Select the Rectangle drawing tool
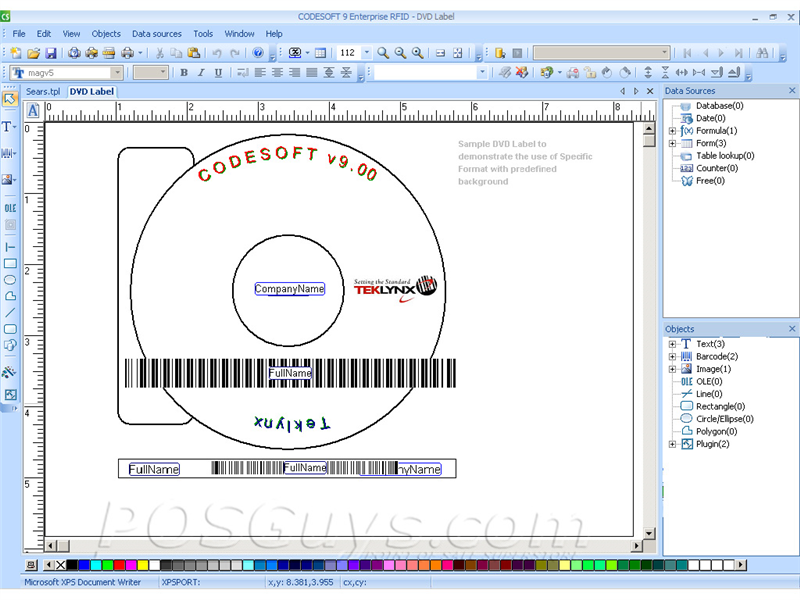The width and height of the screenshot is (800, 600). (x=10, y=264)
